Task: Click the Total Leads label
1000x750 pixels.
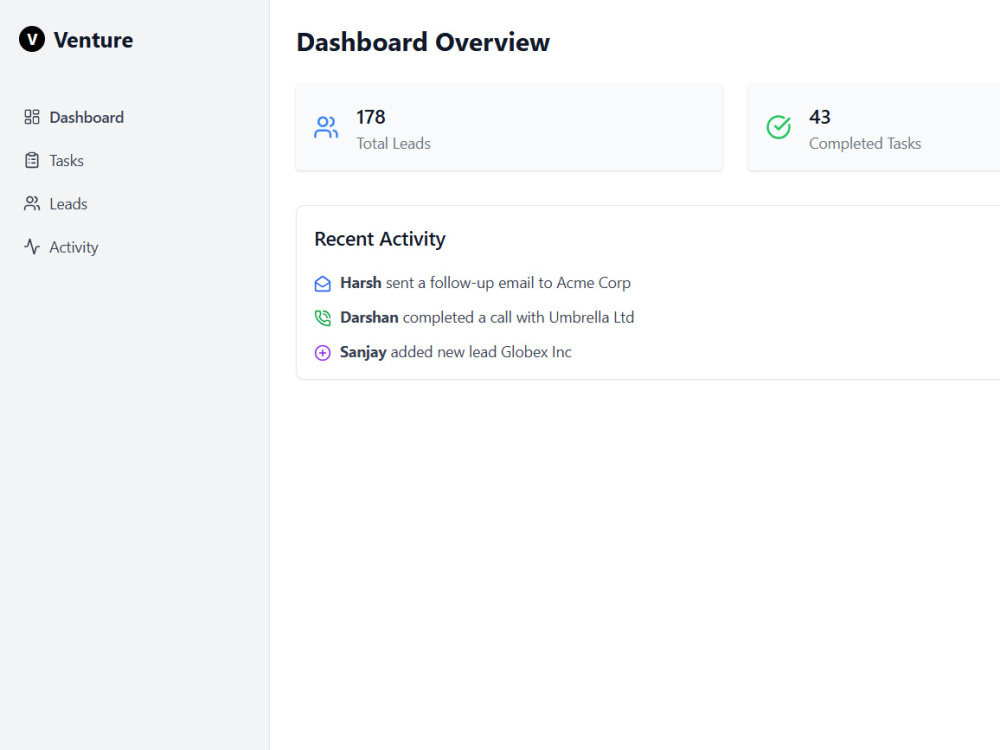Action: click(x=393, y=143)
